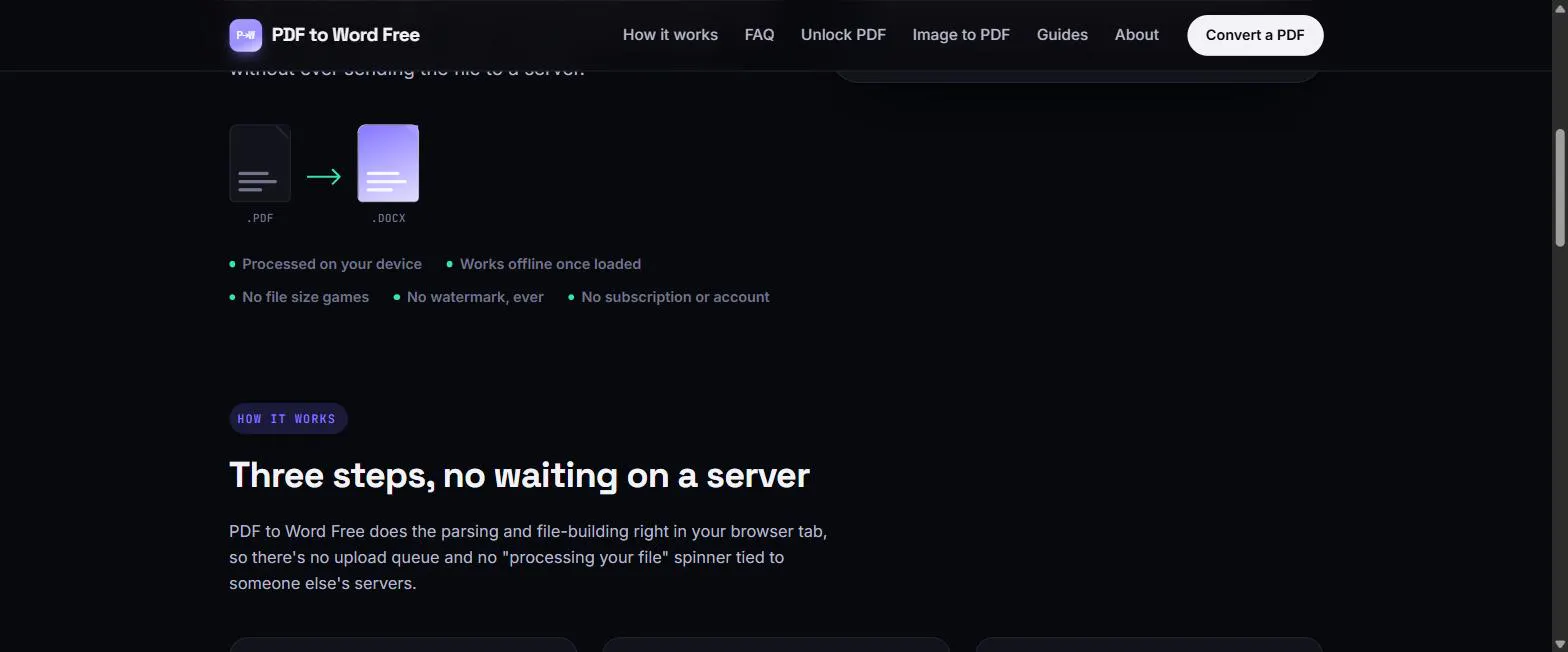Open the PDF to Word Free home link
Image resolution: width=1568 pixels, height=652 pixels.
point(324,35)
